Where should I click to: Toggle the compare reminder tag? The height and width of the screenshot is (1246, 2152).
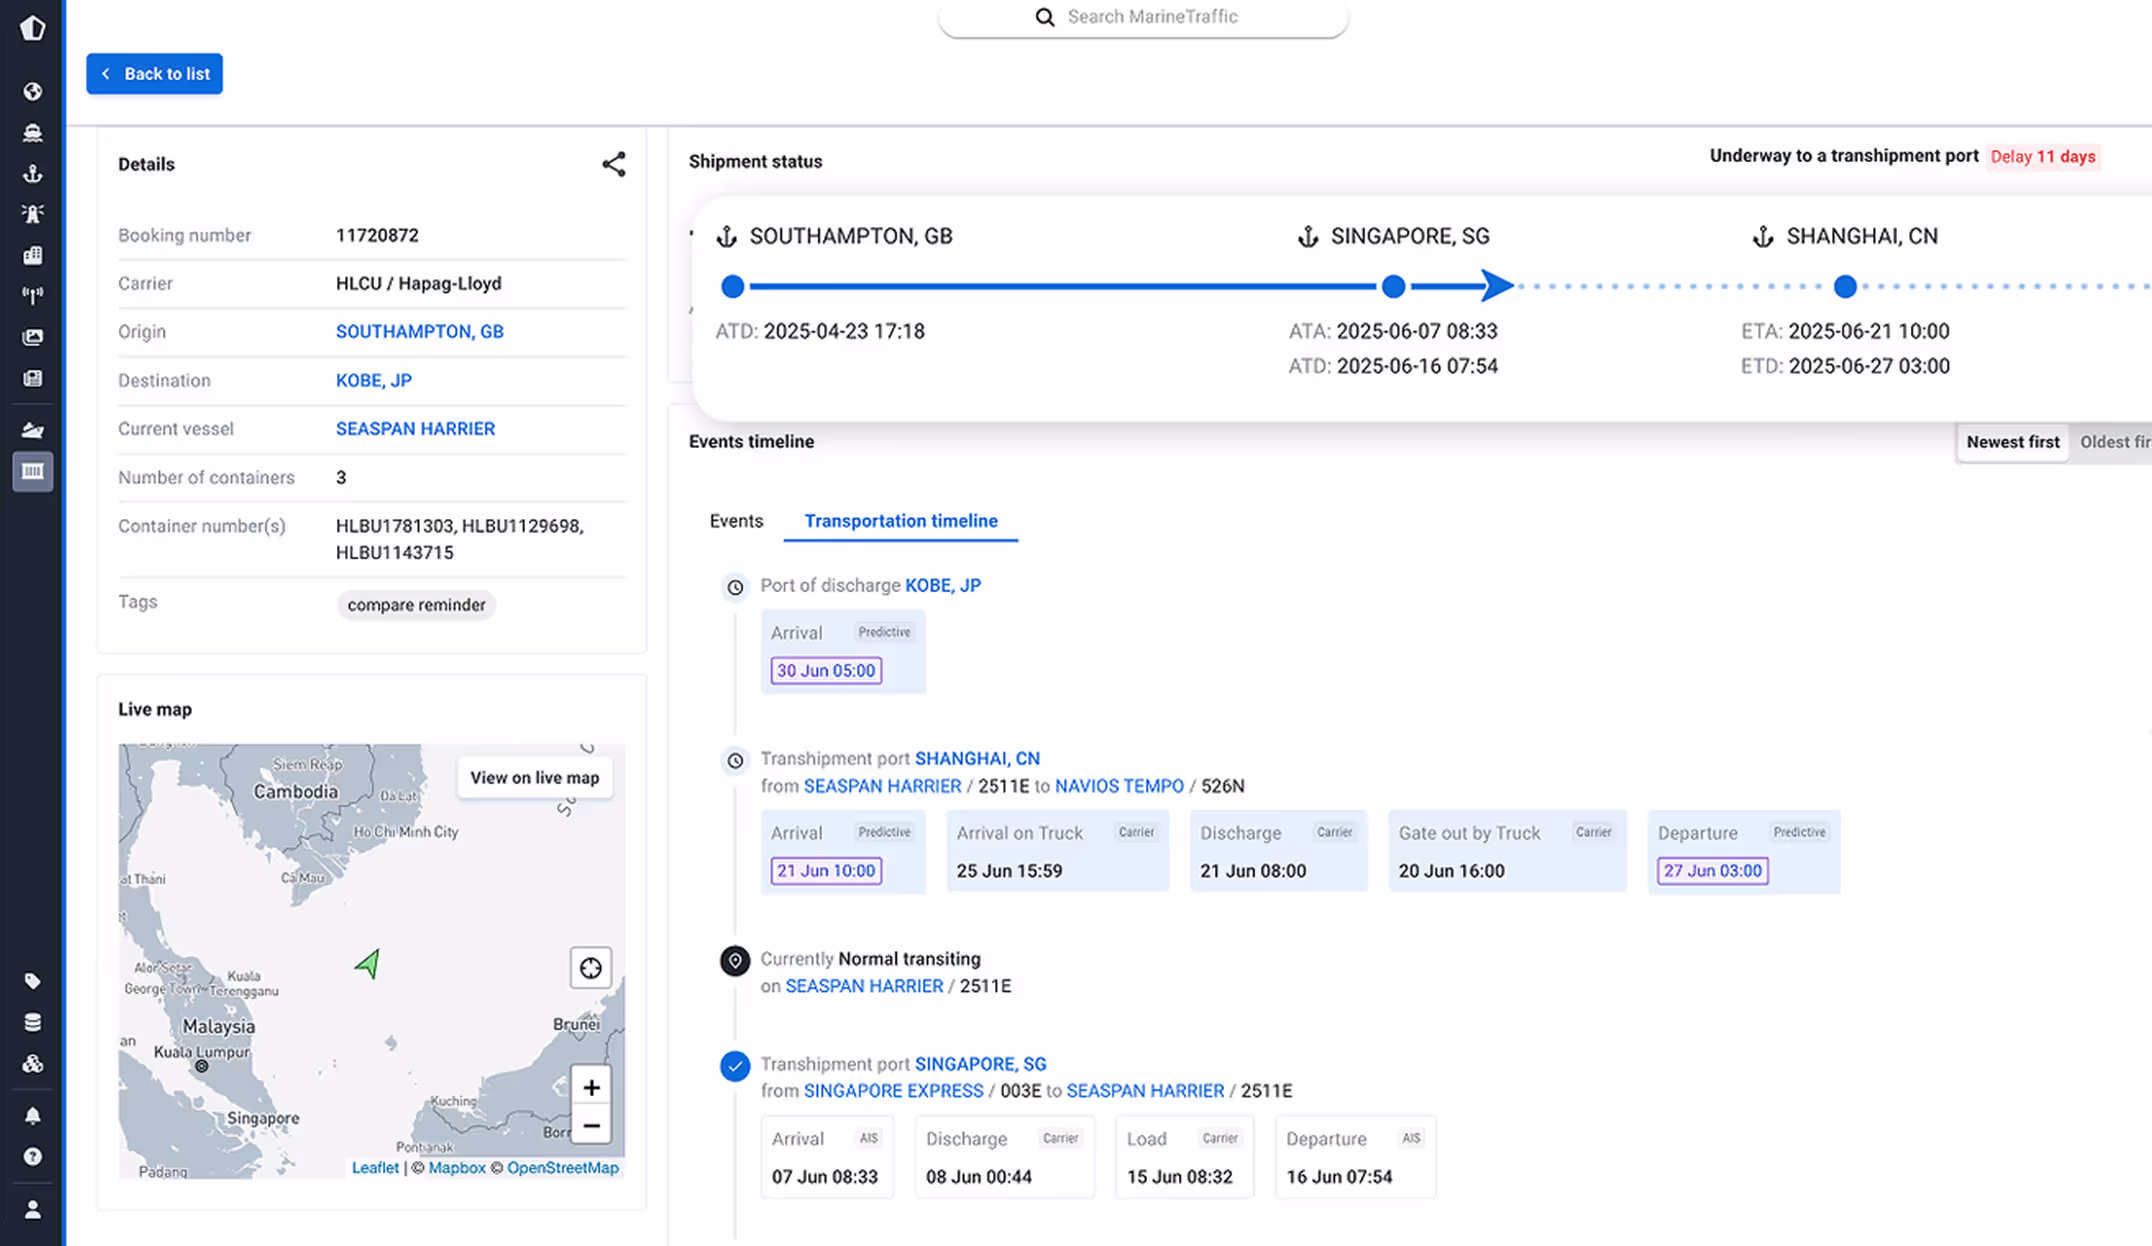point(416,604)
